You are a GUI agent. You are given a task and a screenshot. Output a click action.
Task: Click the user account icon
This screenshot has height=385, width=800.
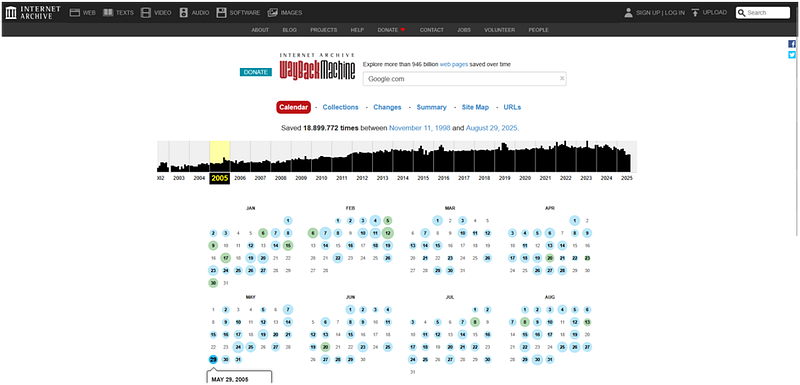tap(628, 13)
